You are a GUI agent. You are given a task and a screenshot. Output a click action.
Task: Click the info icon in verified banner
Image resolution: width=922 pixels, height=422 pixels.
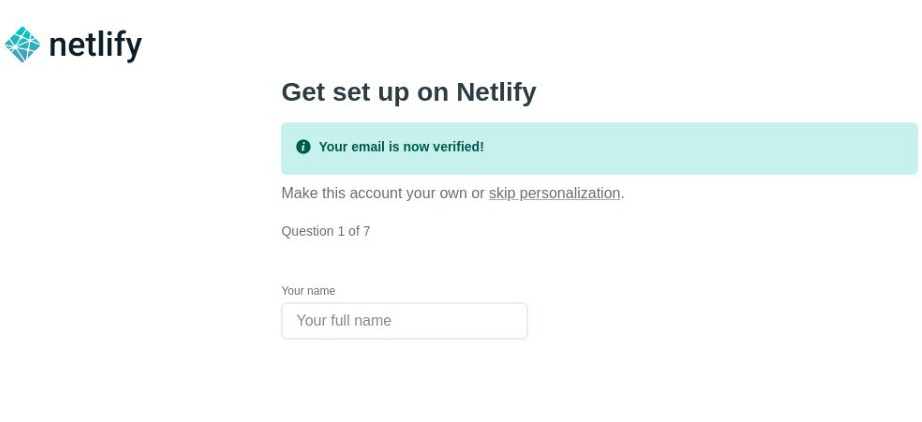click(303, 147)
